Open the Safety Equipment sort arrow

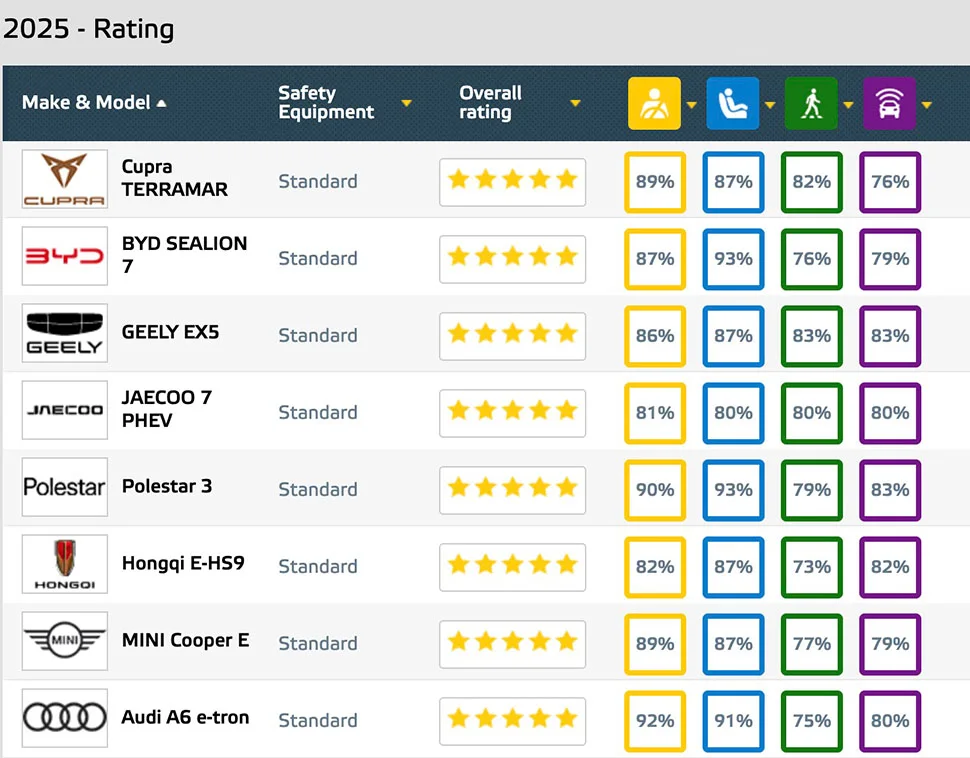click(x=406, y=103)
